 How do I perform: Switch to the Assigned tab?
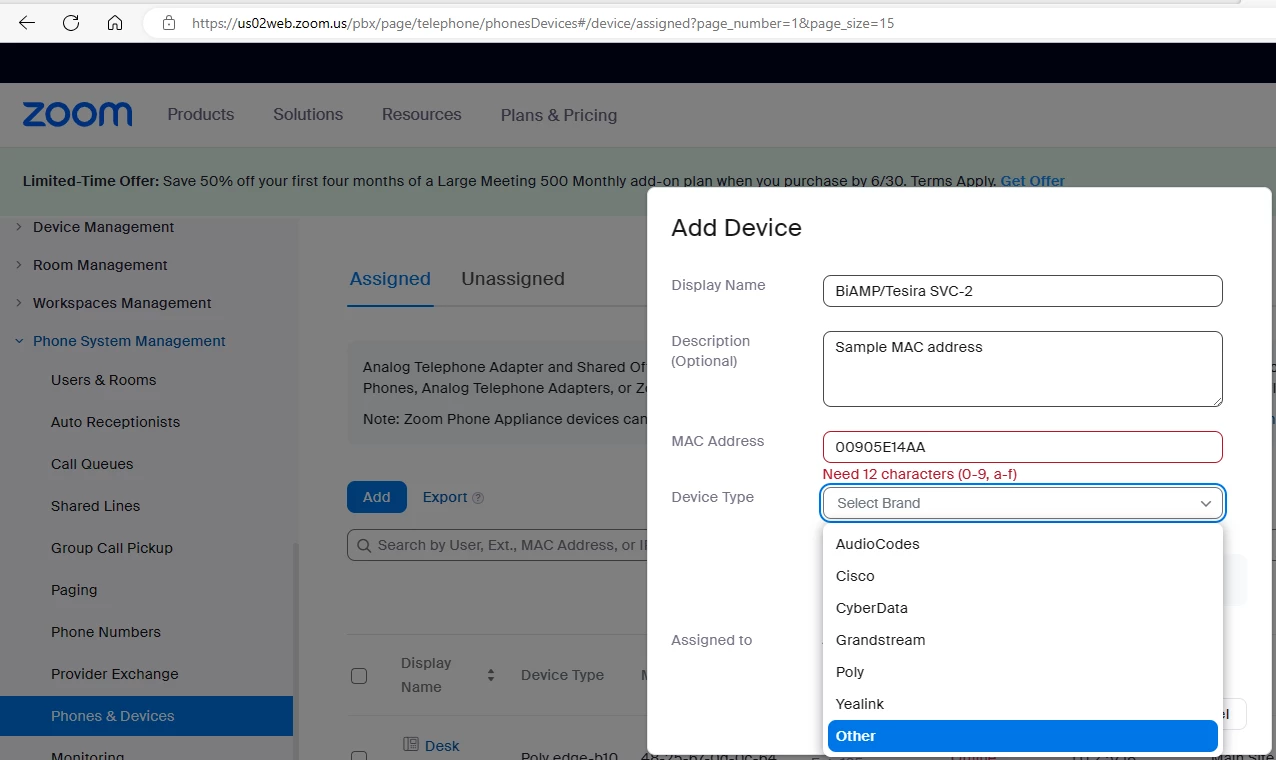click(x=390, y=279)
